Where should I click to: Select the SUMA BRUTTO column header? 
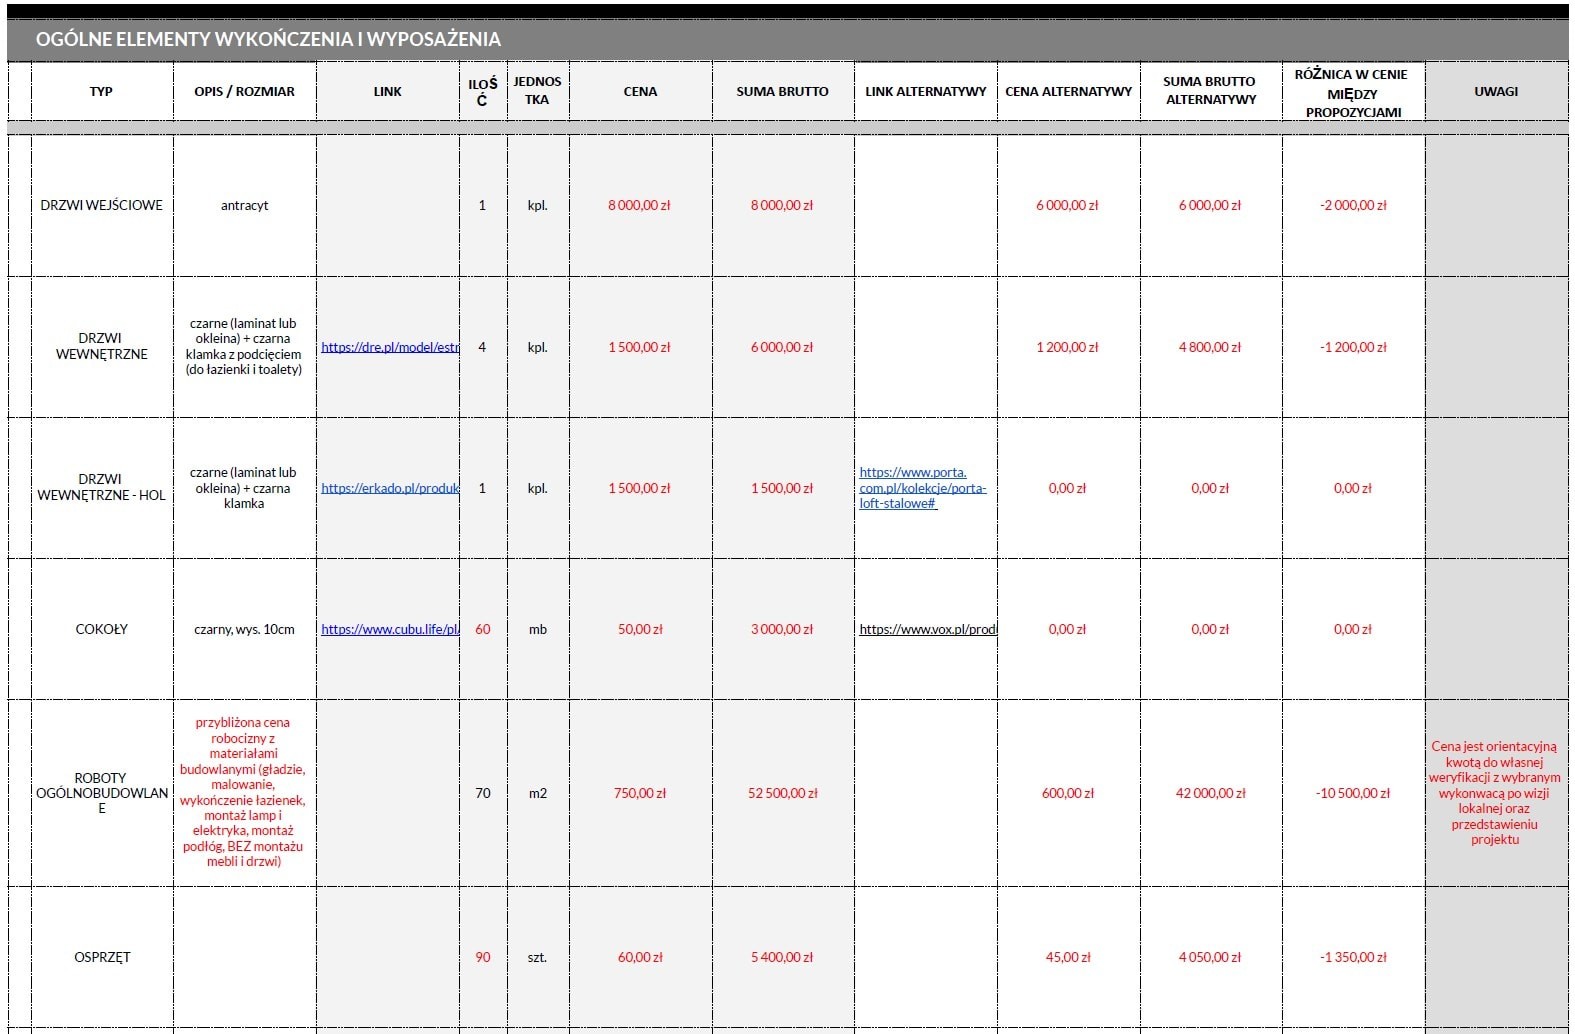[783, 91]
